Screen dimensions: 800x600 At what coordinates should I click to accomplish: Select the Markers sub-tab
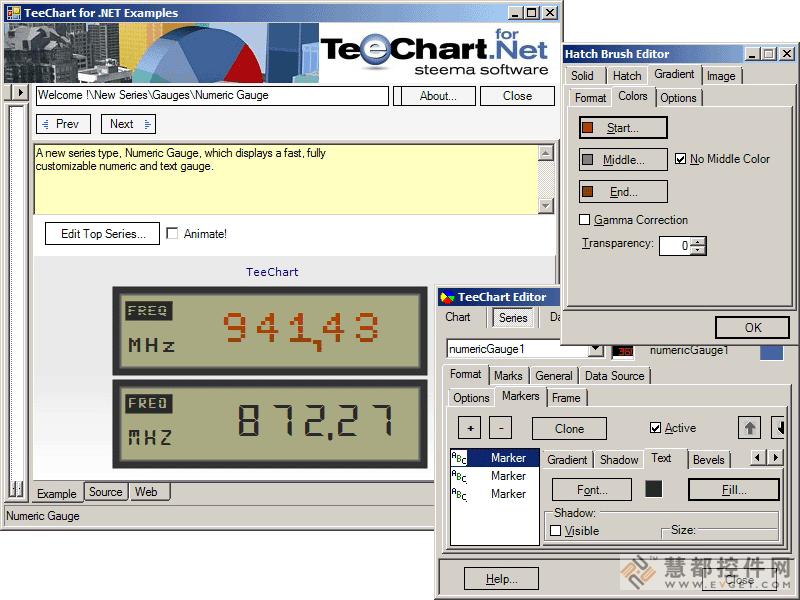[520, 396]
